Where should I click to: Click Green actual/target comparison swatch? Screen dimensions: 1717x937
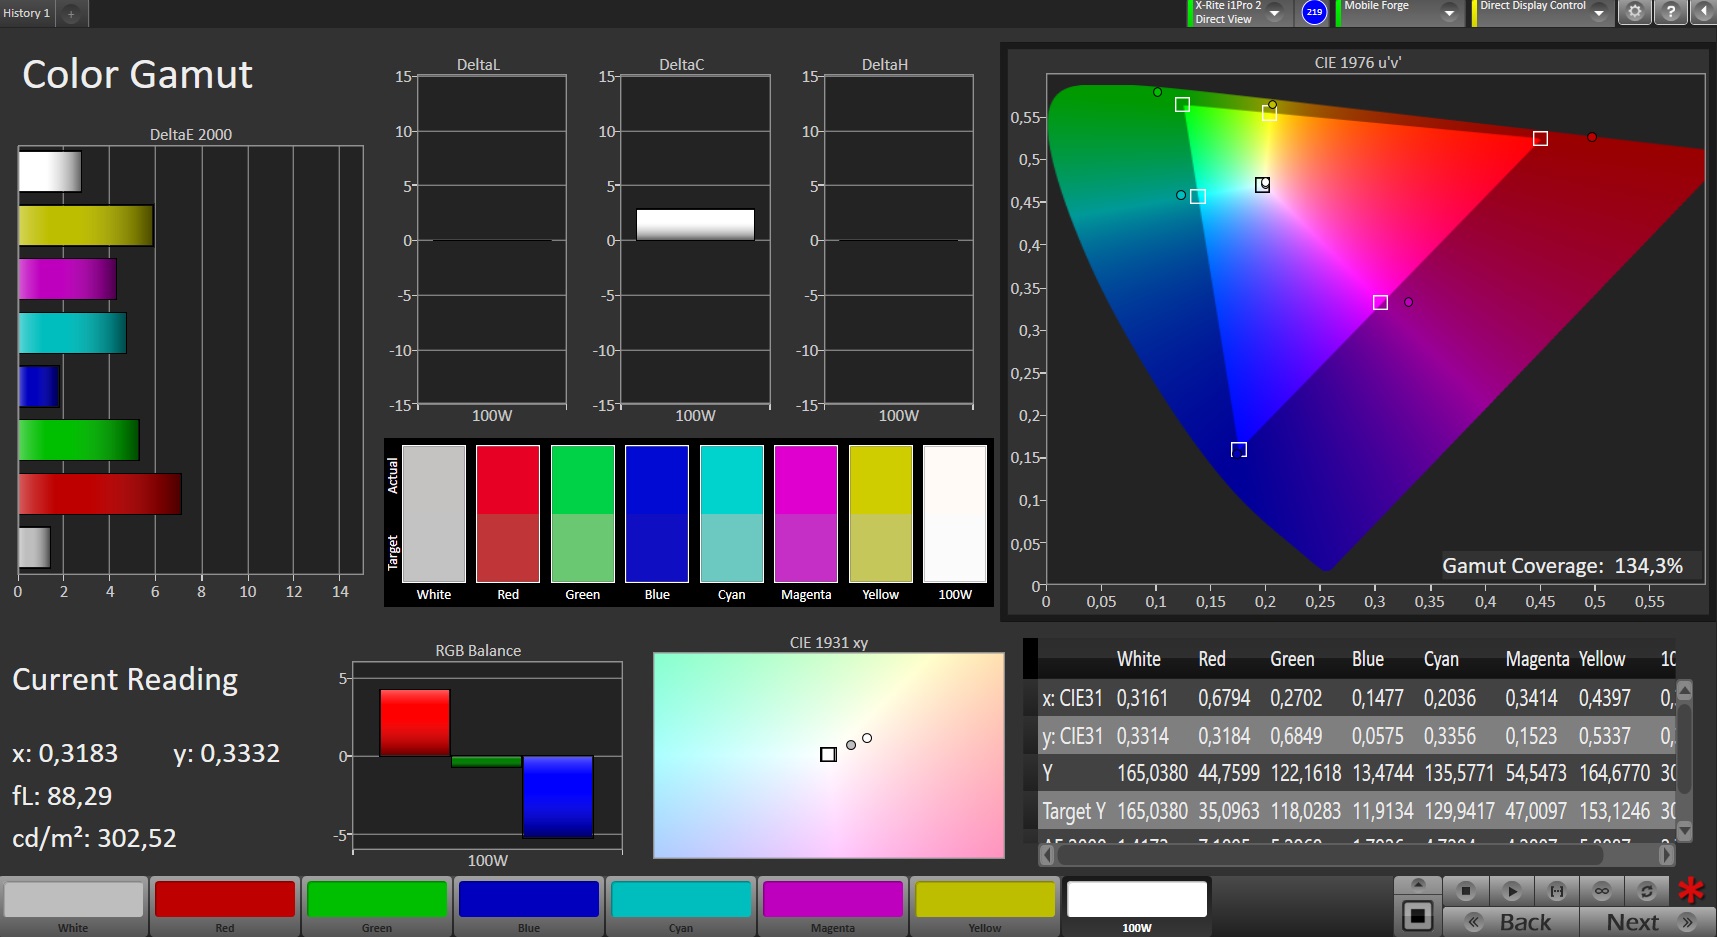click(x=582, y=514)
